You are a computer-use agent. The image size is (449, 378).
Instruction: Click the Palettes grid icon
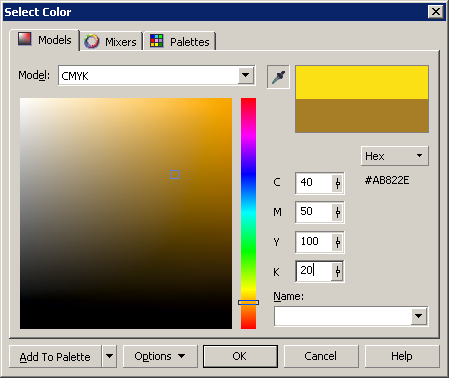click(156, 41)
